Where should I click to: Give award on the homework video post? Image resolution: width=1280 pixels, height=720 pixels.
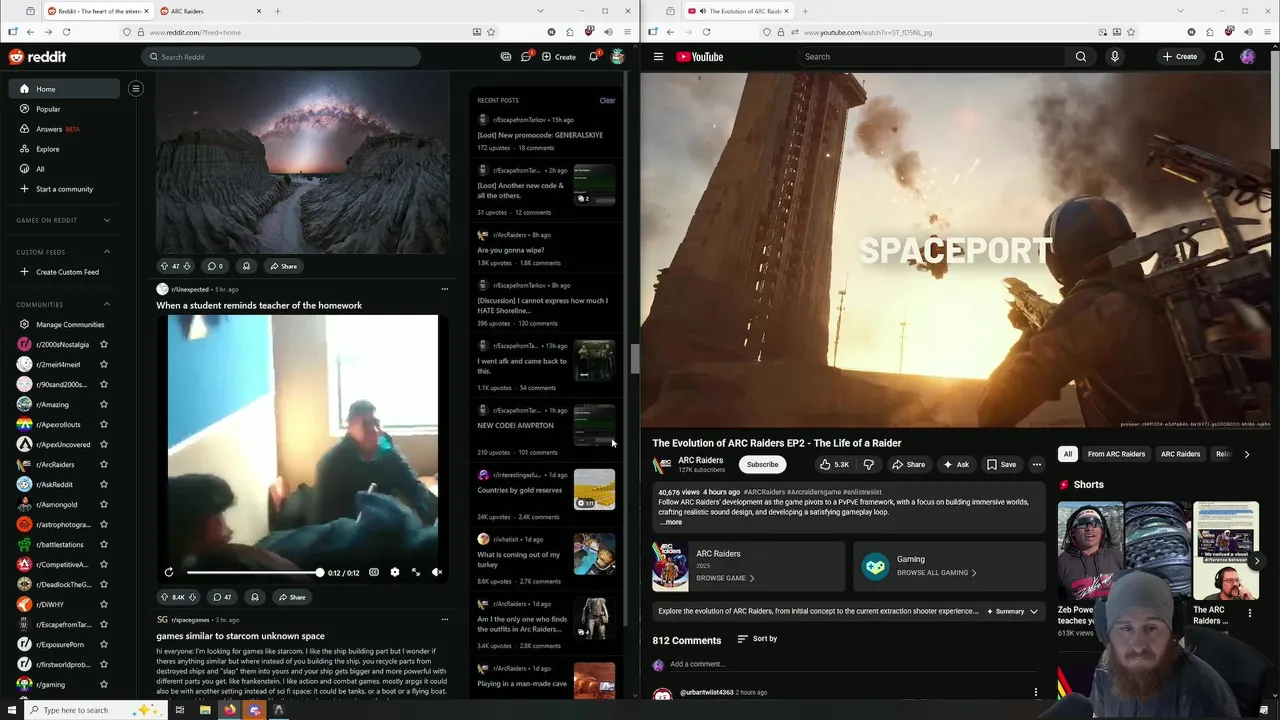(x=255, y=597)
